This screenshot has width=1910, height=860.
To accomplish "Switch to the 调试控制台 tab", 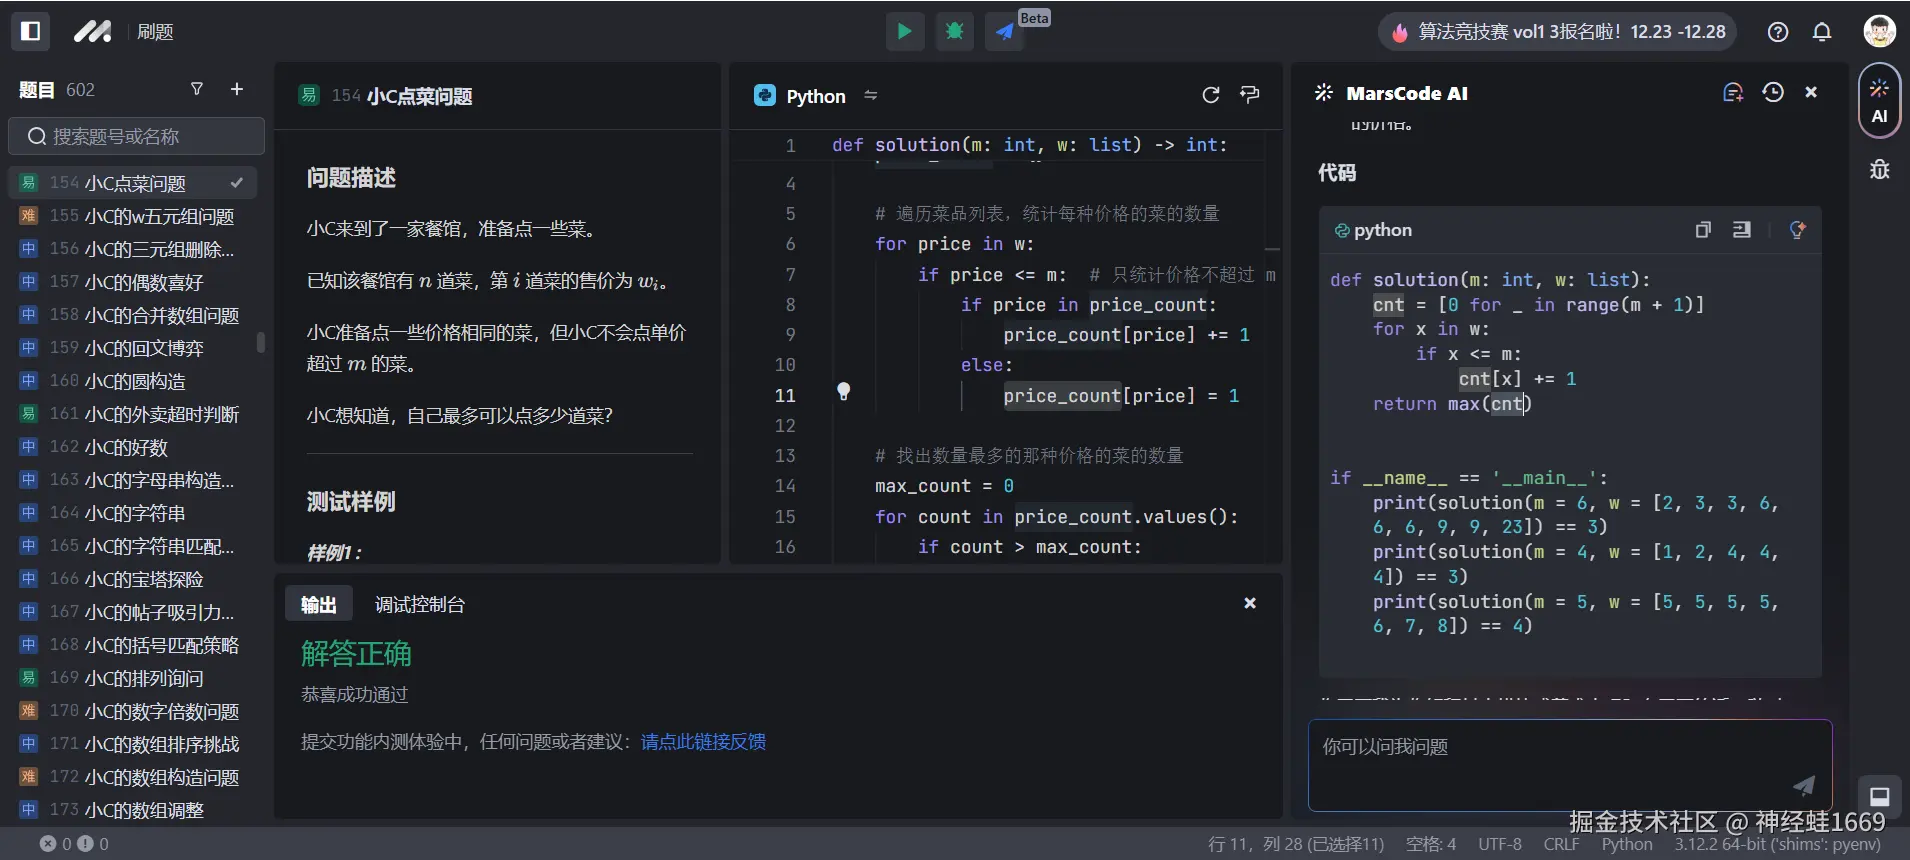I will click(419, 605).
